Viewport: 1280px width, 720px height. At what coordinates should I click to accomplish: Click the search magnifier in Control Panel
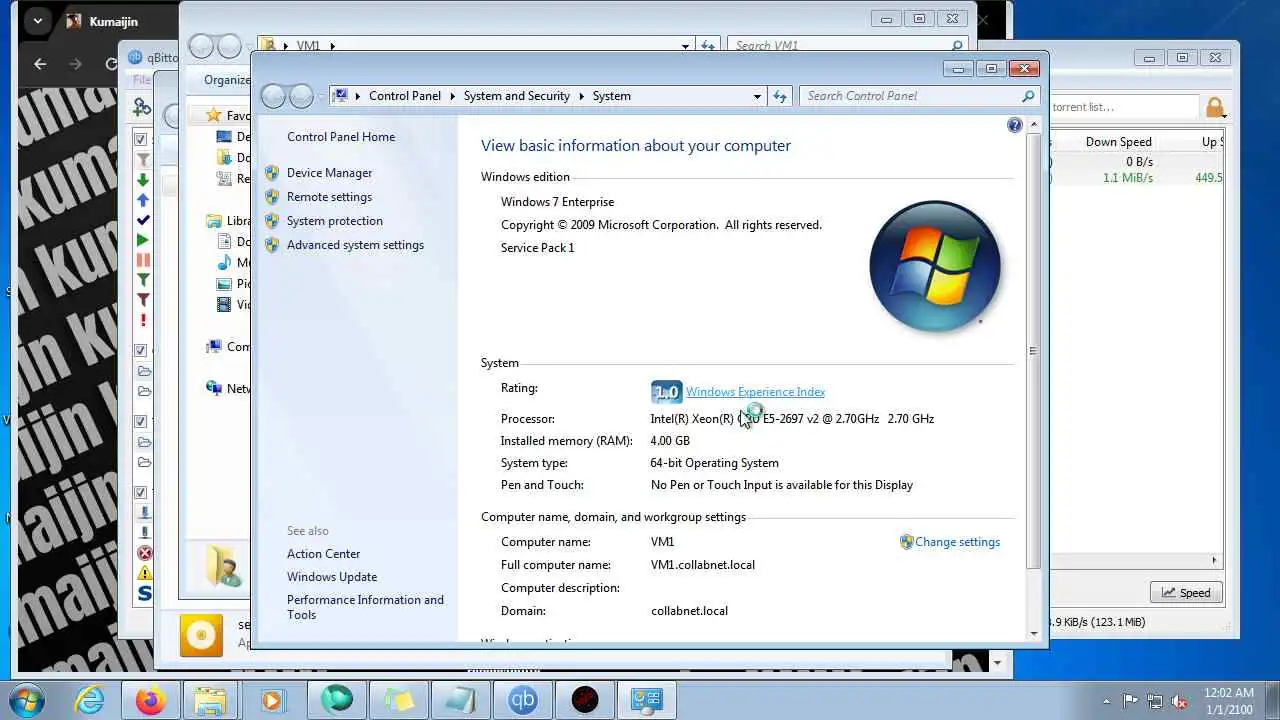click(1028, 96)
